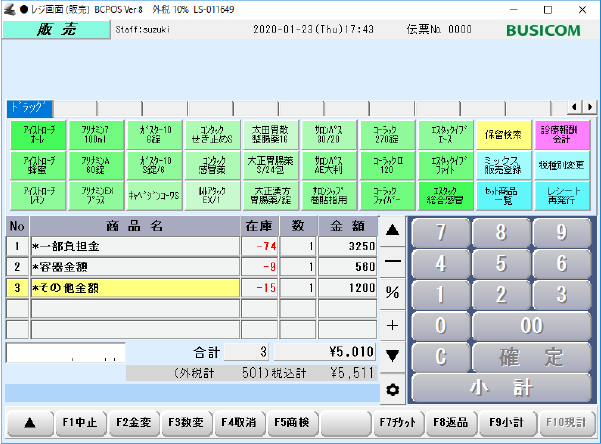Click the percent discount button
This screenshot has width=601, height=444.
coord(392,292)
